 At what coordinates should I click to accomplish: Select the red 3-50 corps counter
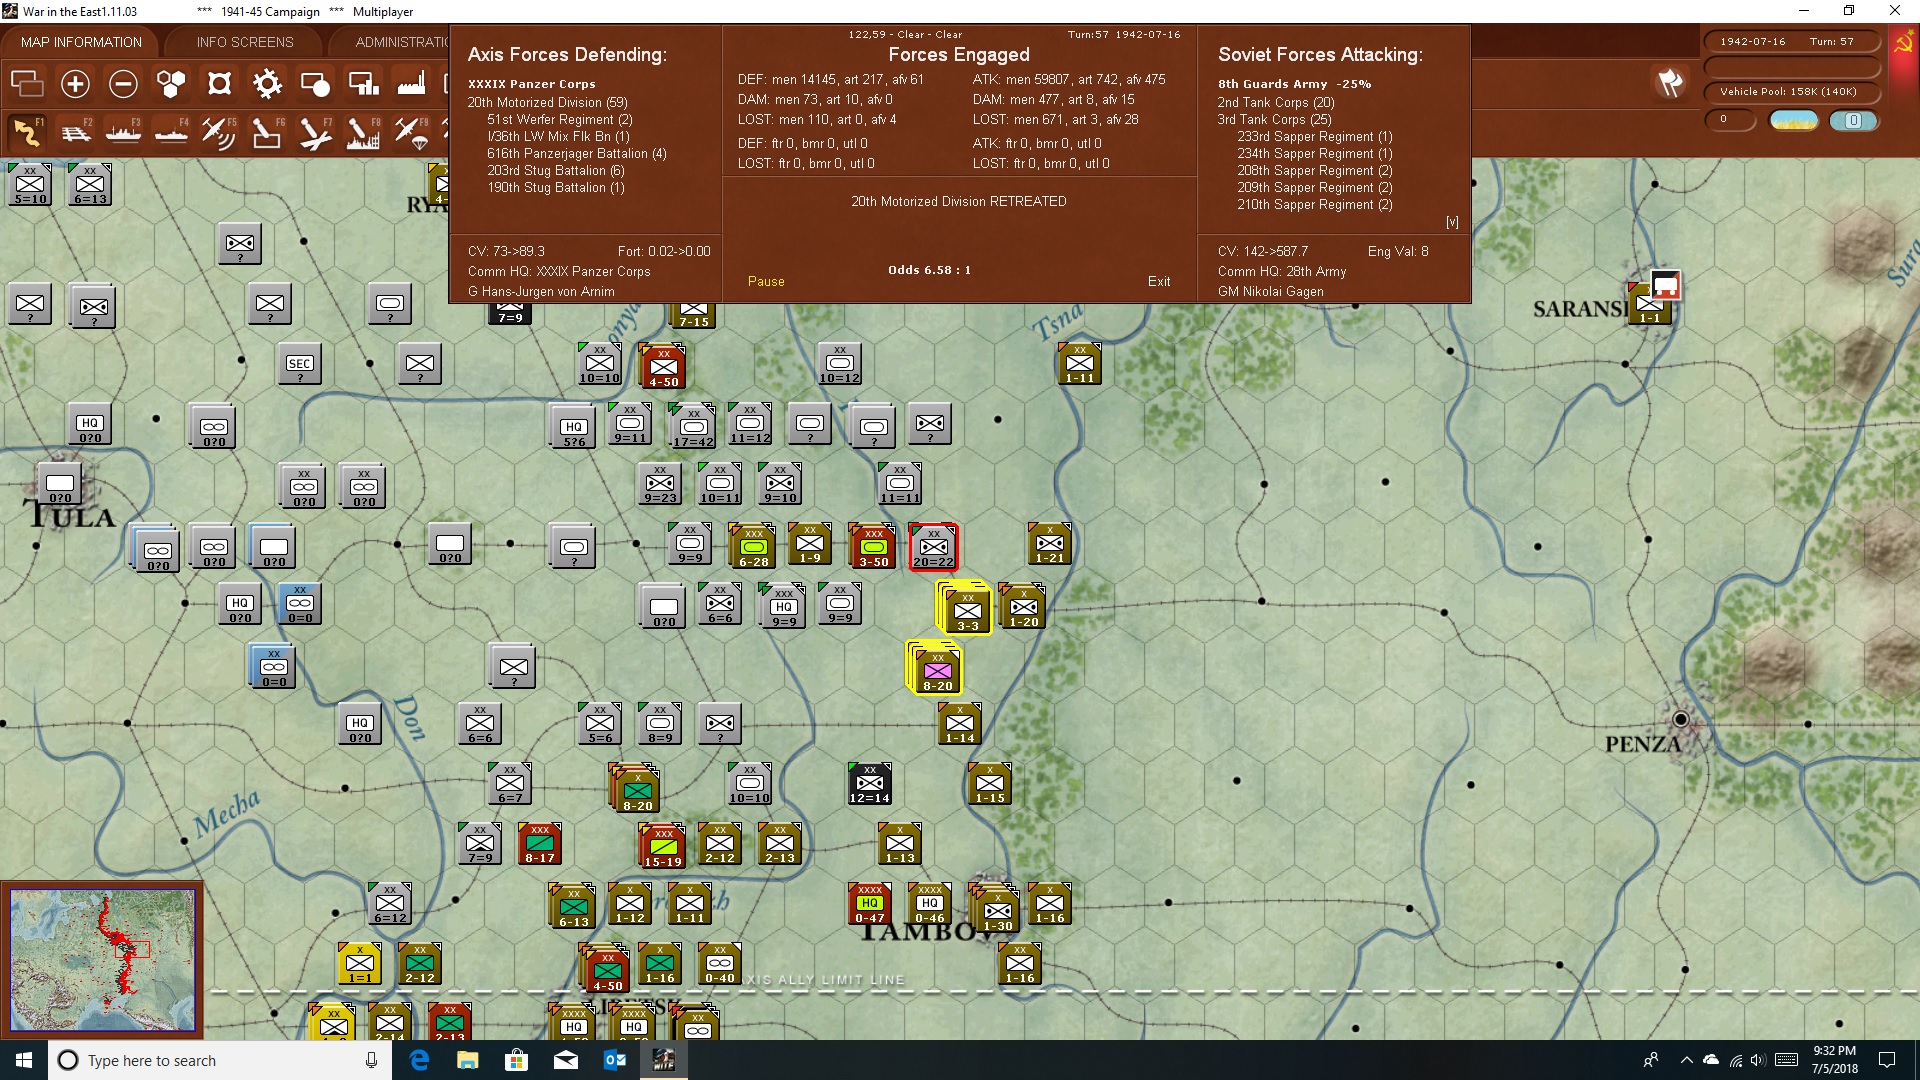873,546
